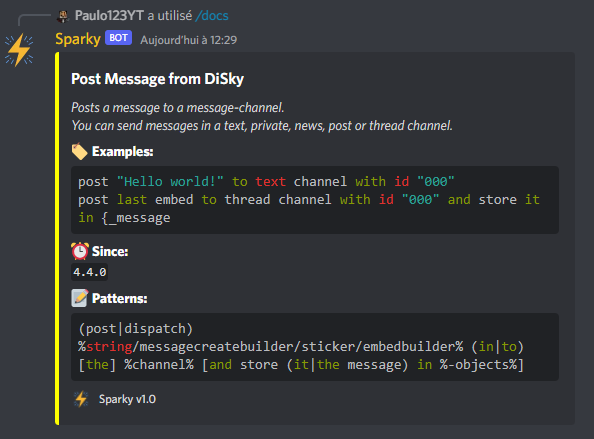594x439 pixels.
Task: Click the alarm clock emoji beside Since
Action: click(x=80, y=252)
